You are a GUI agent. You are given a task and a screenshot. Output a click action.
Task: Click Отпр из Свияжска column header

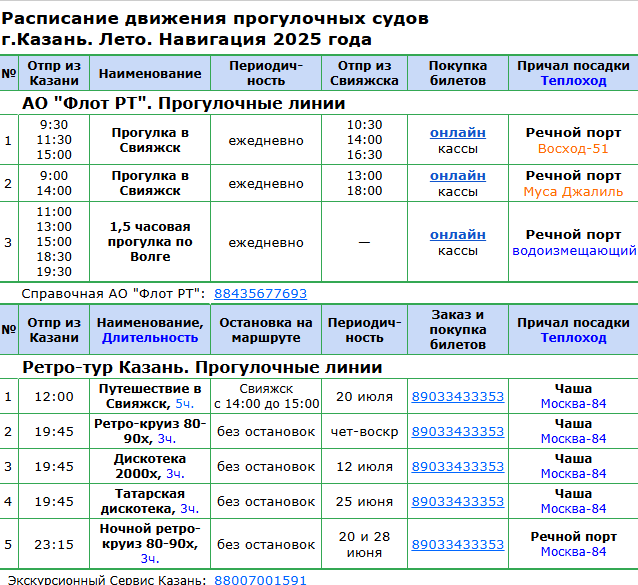click(364, 73)
